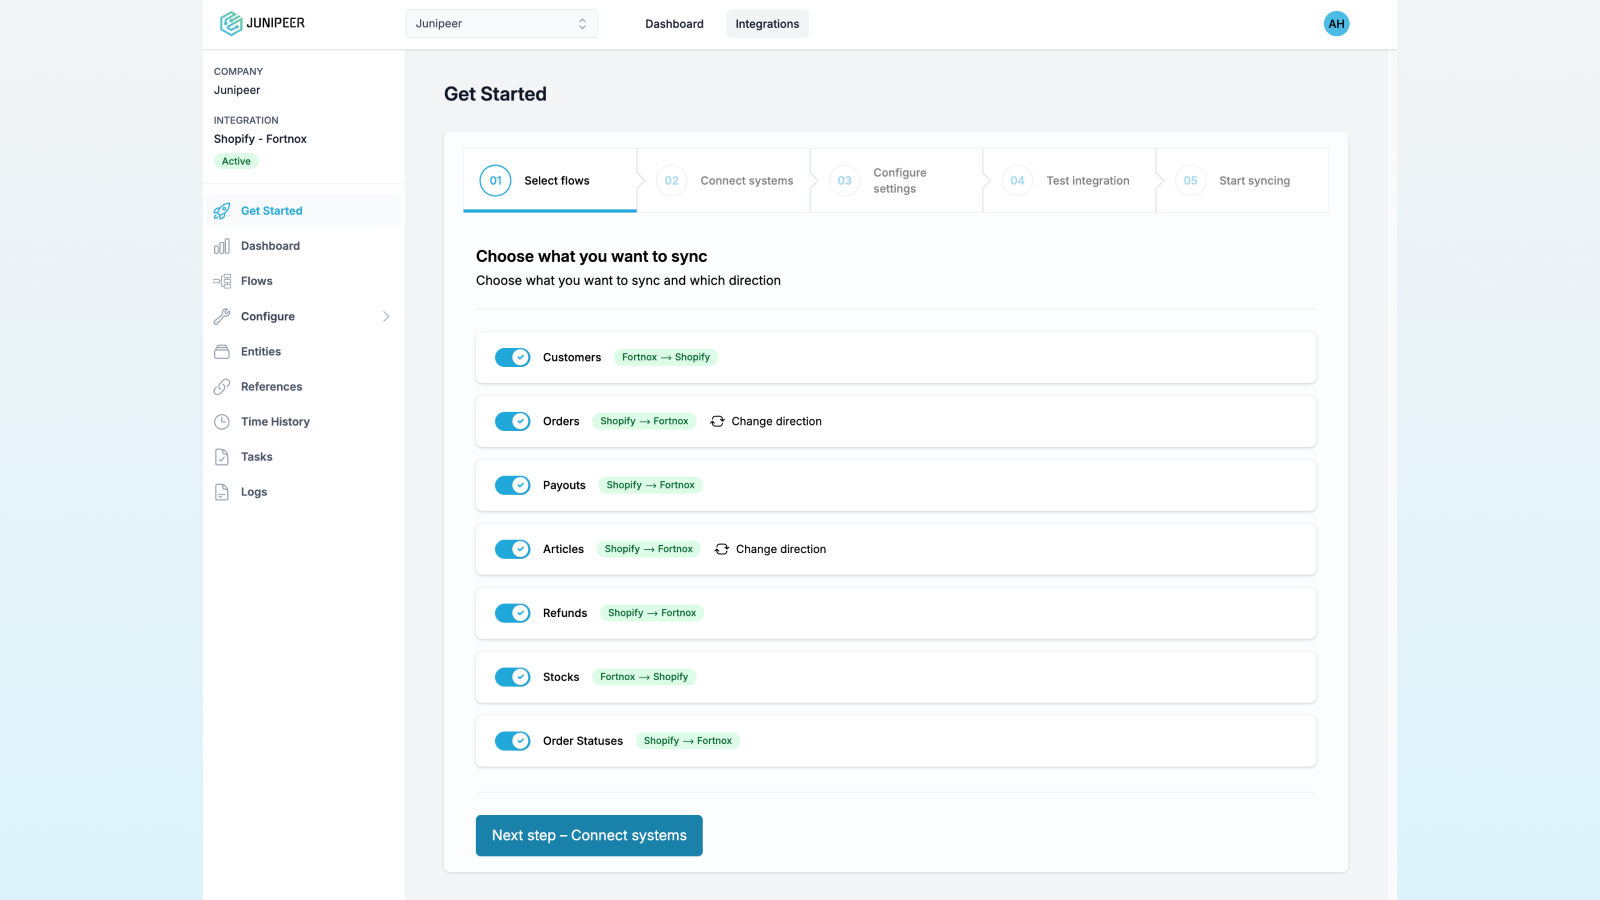Go to the Test integration step tab
Screen dimensions: 1600x900
(x=1070, y=181)
